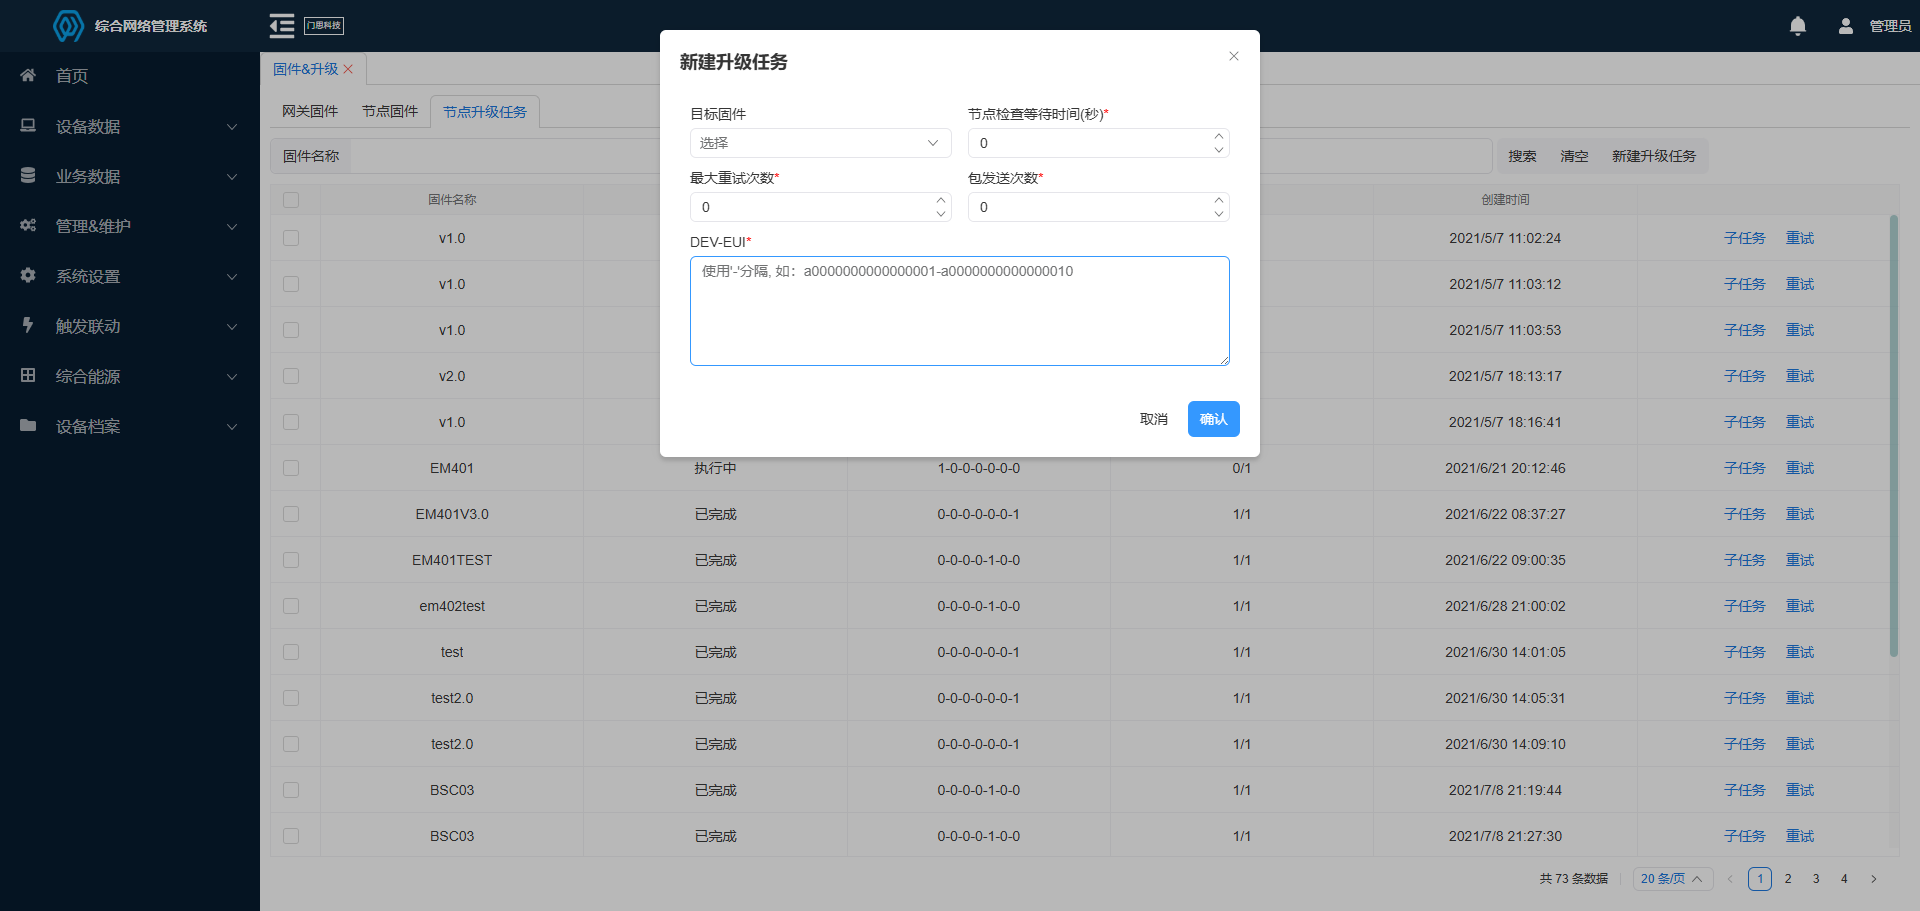Viewport: 1920px width, 911px height.
Task: Click 新建升级任务 toolbar button
Action: point(1654,156)
